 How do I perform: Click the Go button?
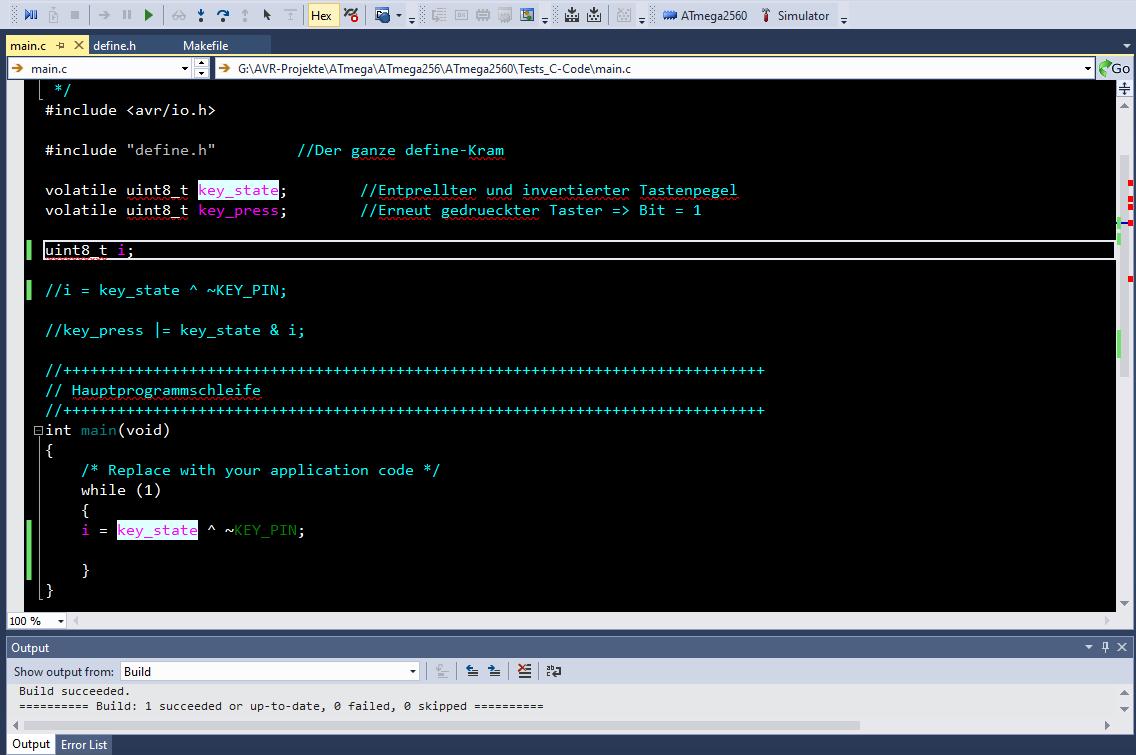point(1114,68)
